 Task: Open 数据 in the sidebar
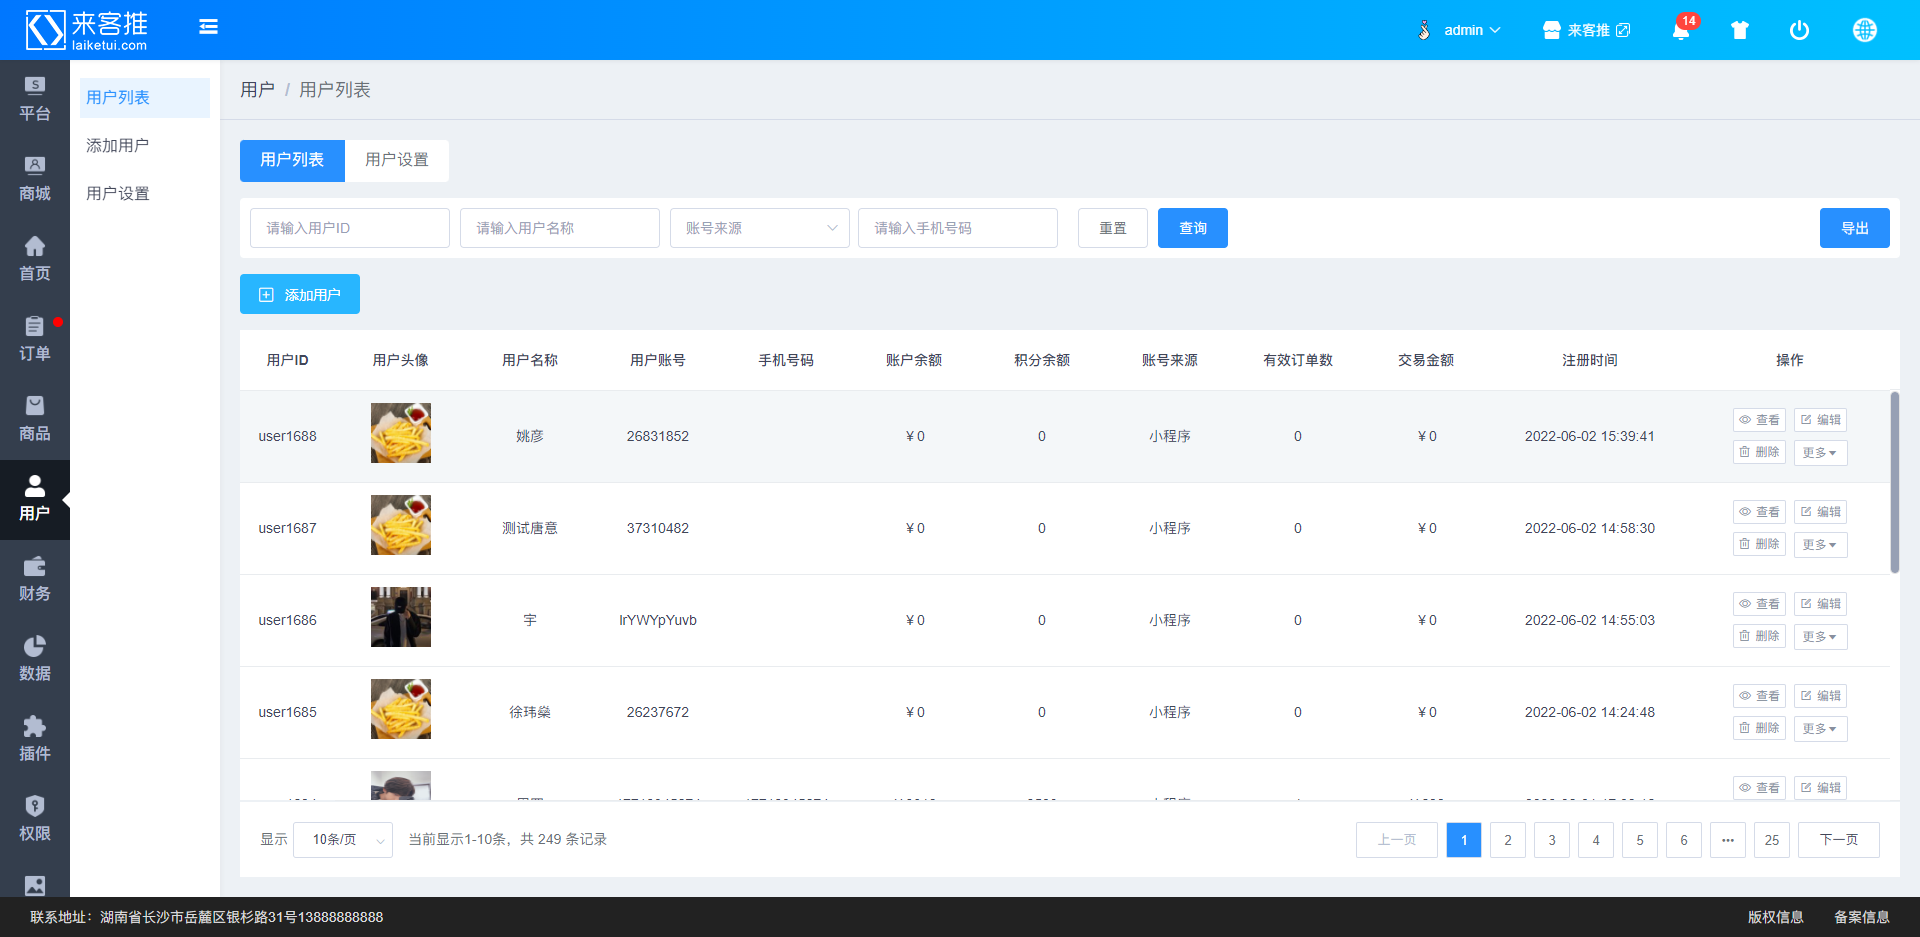pos(35,660)
